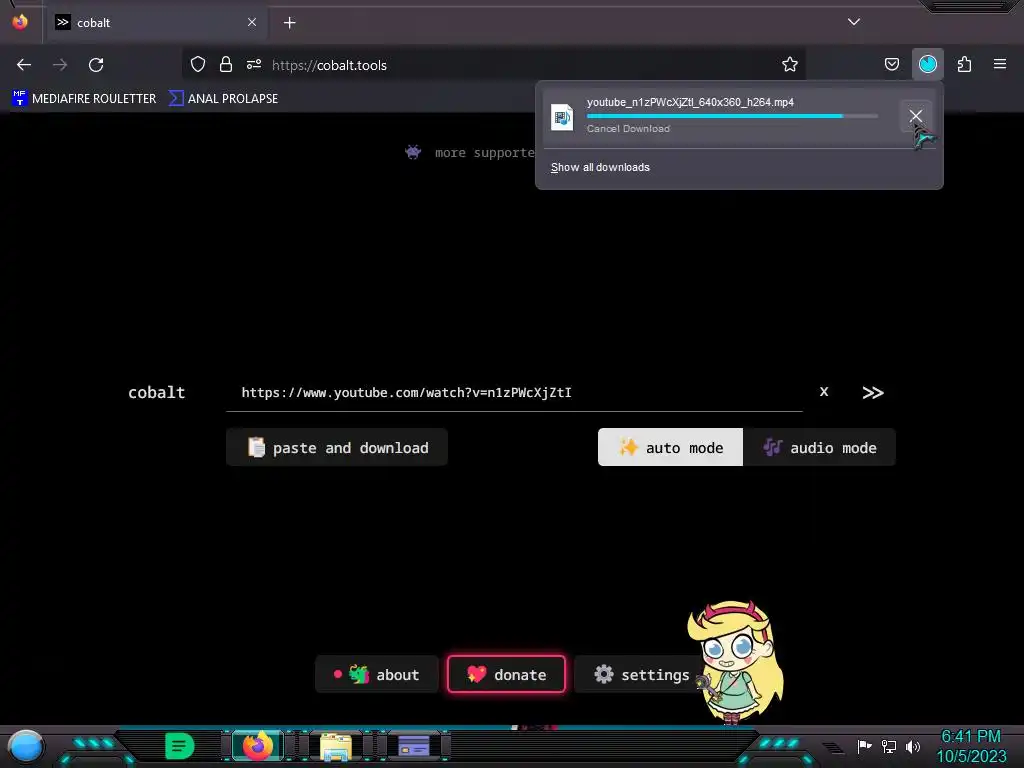
Task: Click the downloading mp4 file icon
Action: pos(562,117)
